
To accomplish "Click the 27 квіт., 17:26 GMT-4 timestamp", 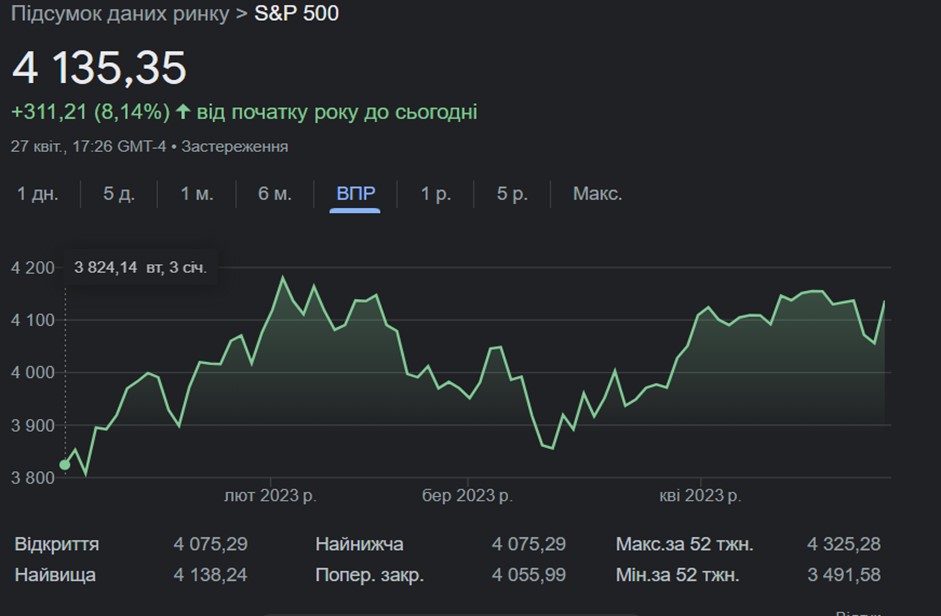I will click(x=88, y=146).
